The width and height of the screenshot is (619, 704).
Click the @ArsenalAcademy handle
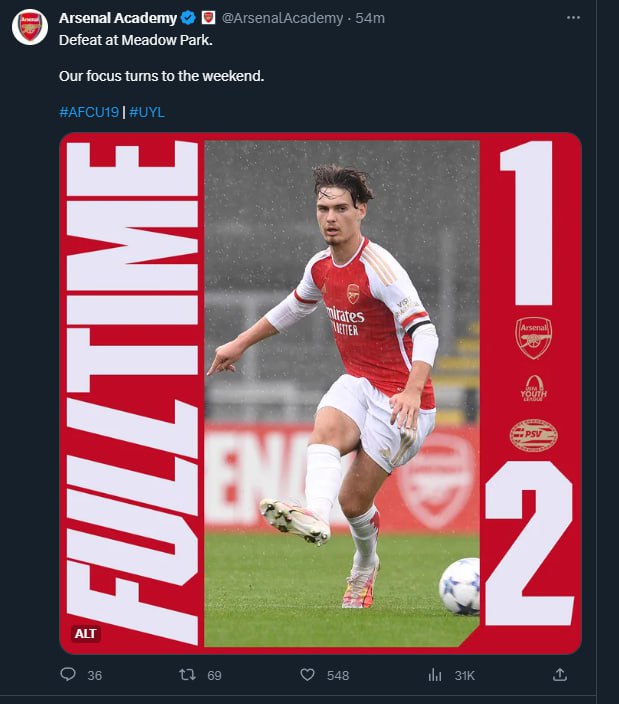(281, 18)
